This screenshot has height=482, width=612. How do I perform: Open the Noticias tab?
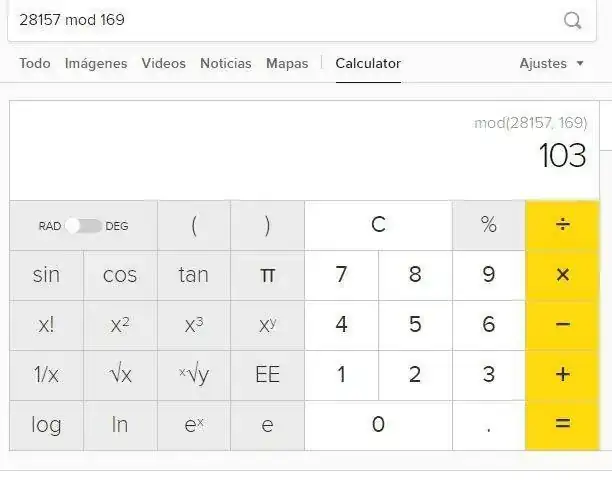point(226,63)
